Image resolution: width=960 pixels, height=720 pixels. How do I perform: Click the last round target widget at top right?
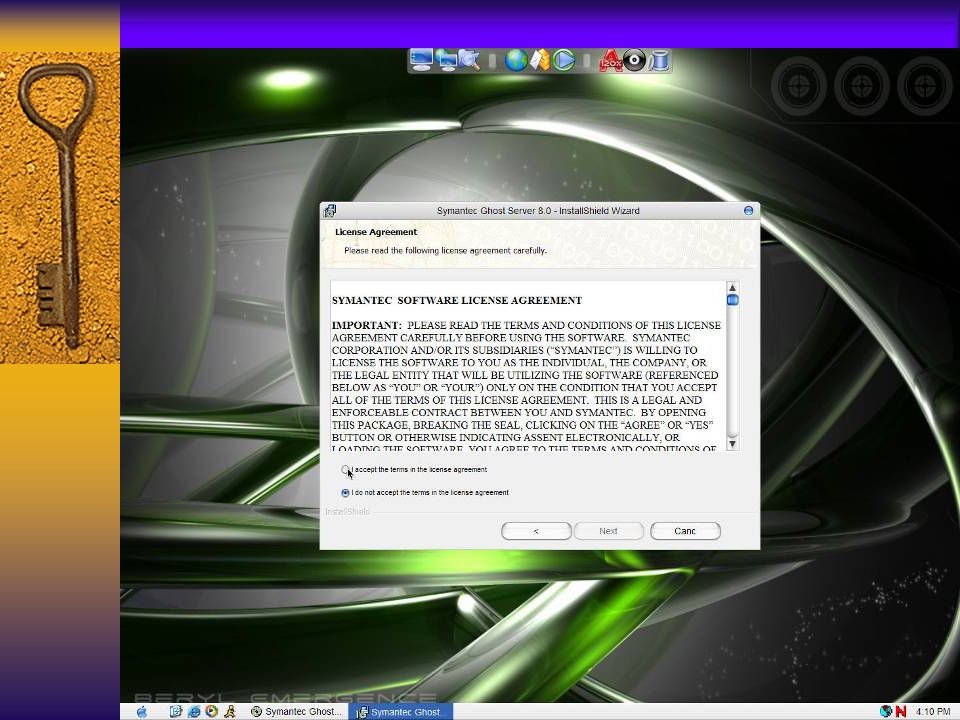point(924,86)
